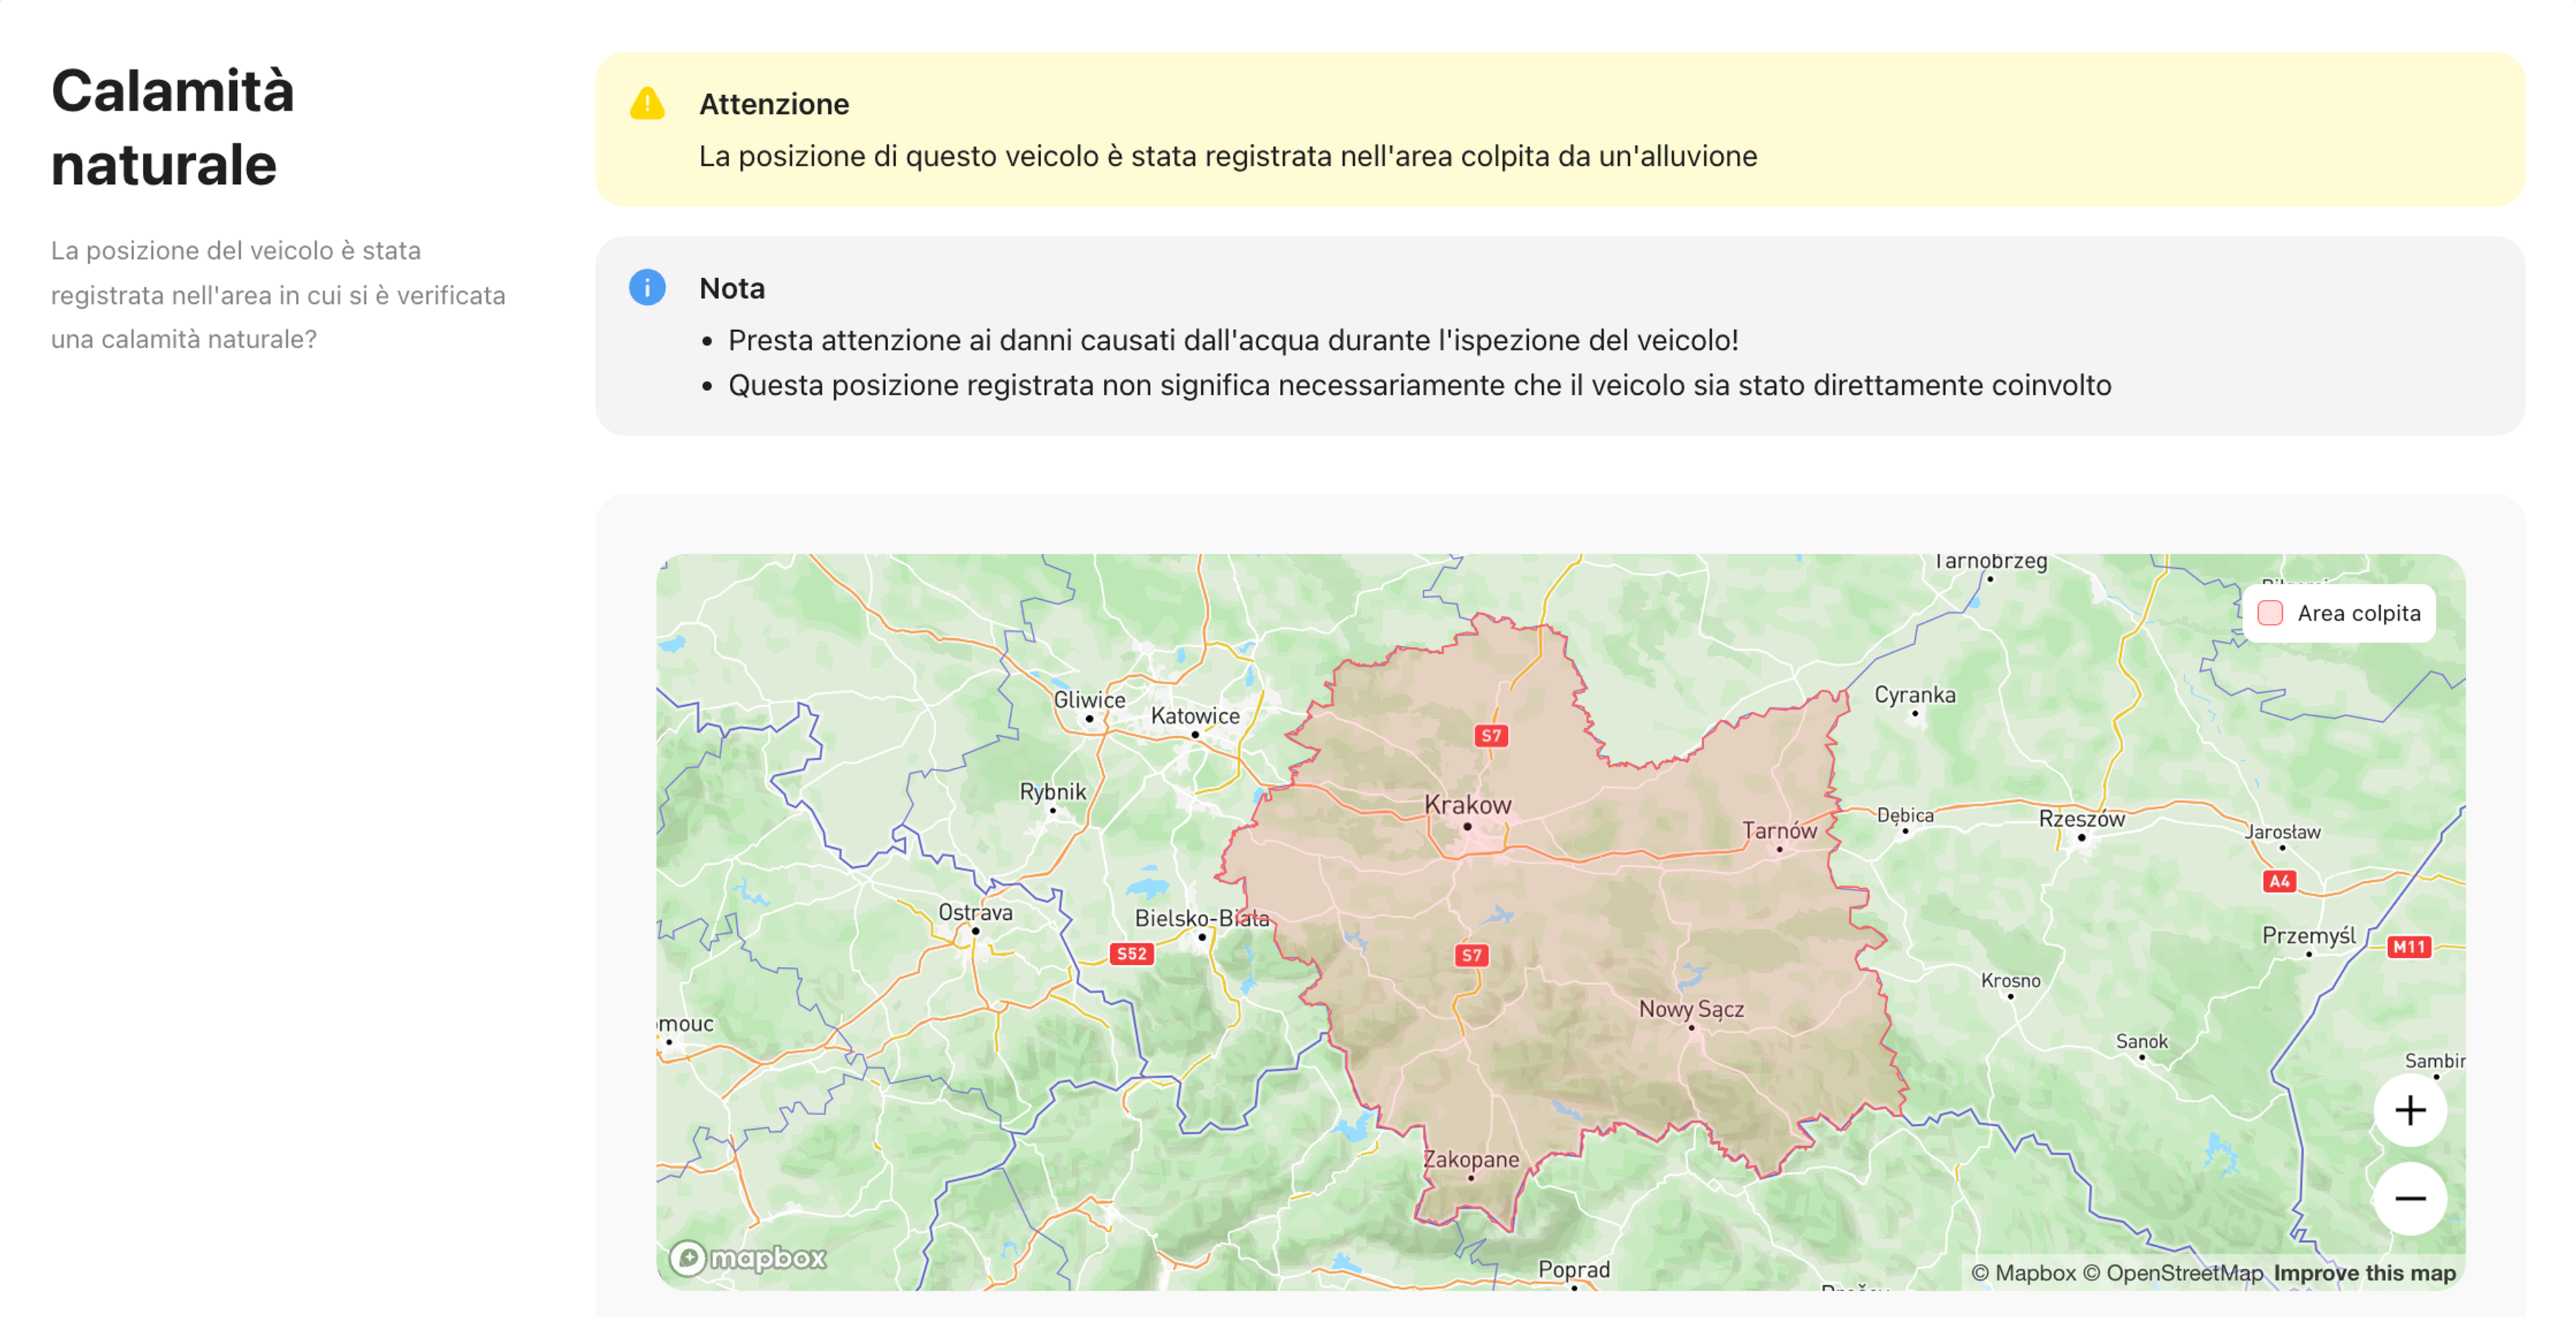Click the map zoom out minus button
Screen dimensions: 2576x1317
[2410, 1198]
